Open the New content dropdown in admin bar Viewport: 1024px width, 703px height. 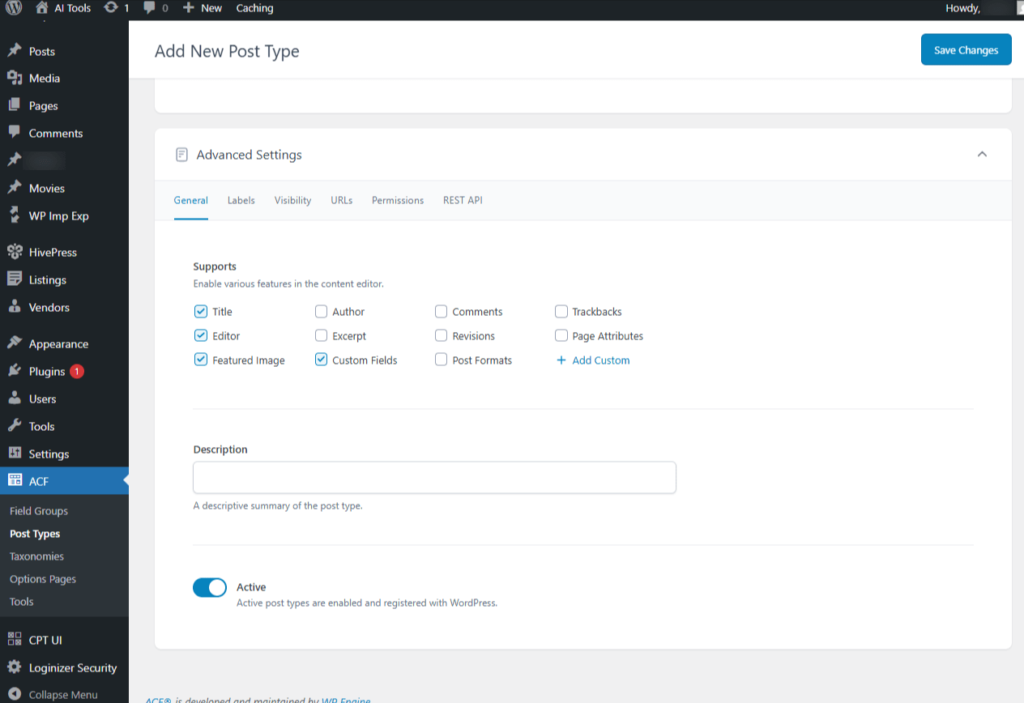[203, 8]
